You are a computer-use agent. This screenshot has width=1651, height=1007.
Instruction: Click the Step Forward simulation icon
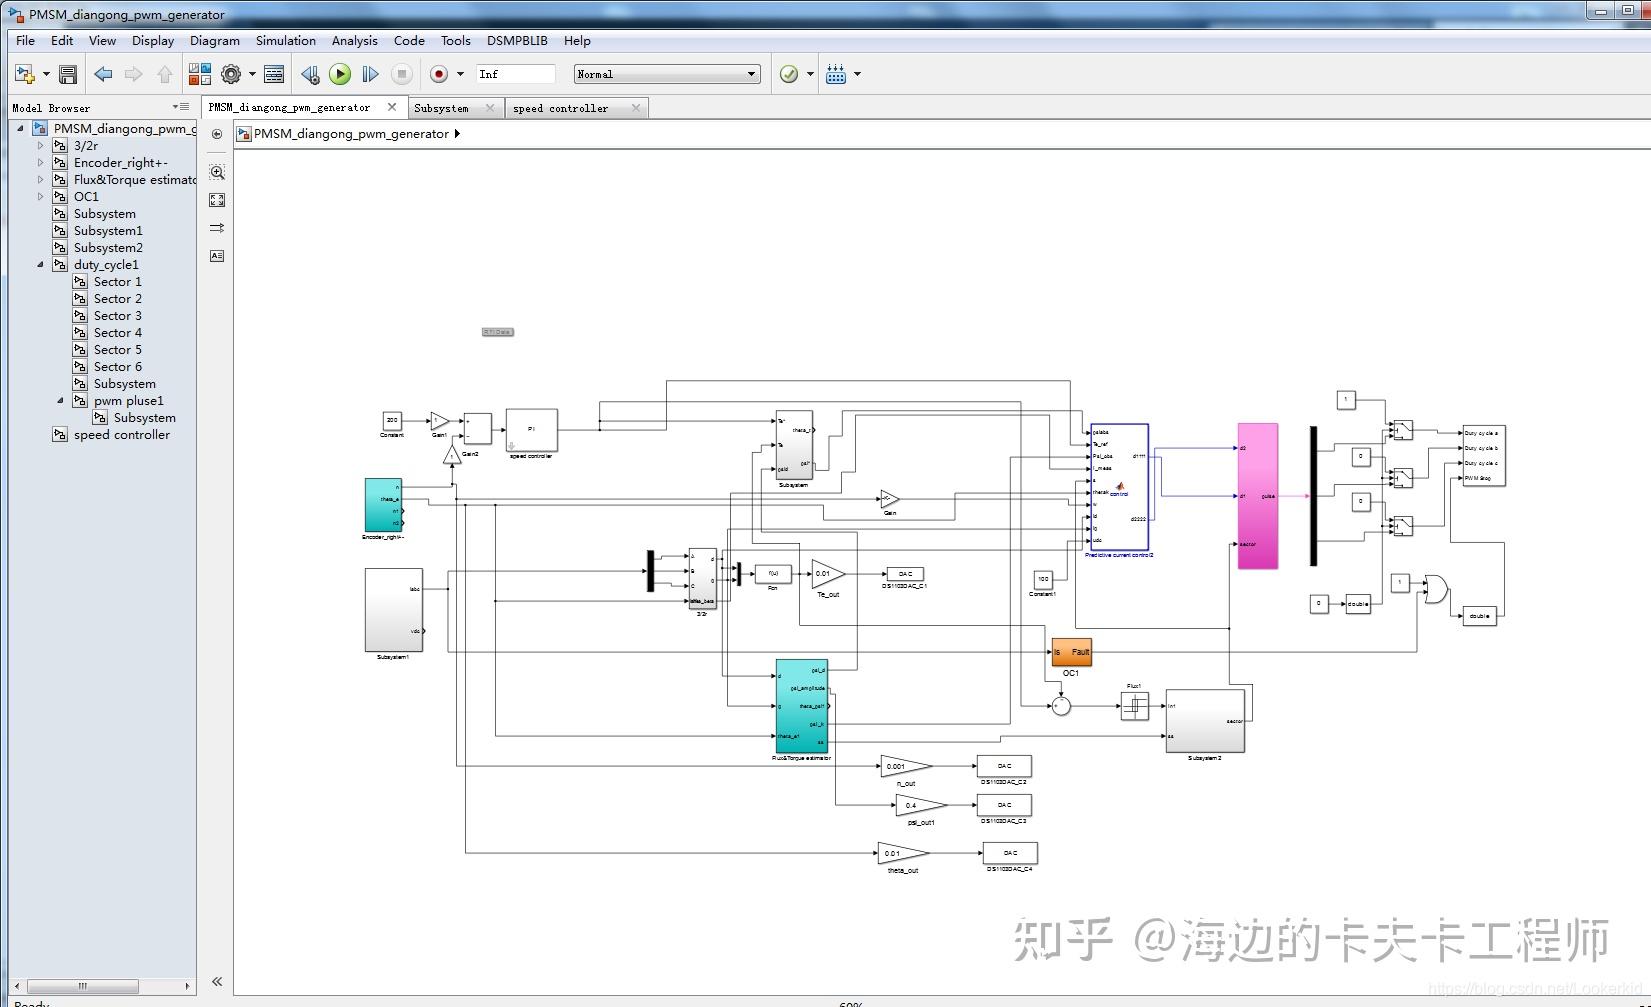[370, 73]
